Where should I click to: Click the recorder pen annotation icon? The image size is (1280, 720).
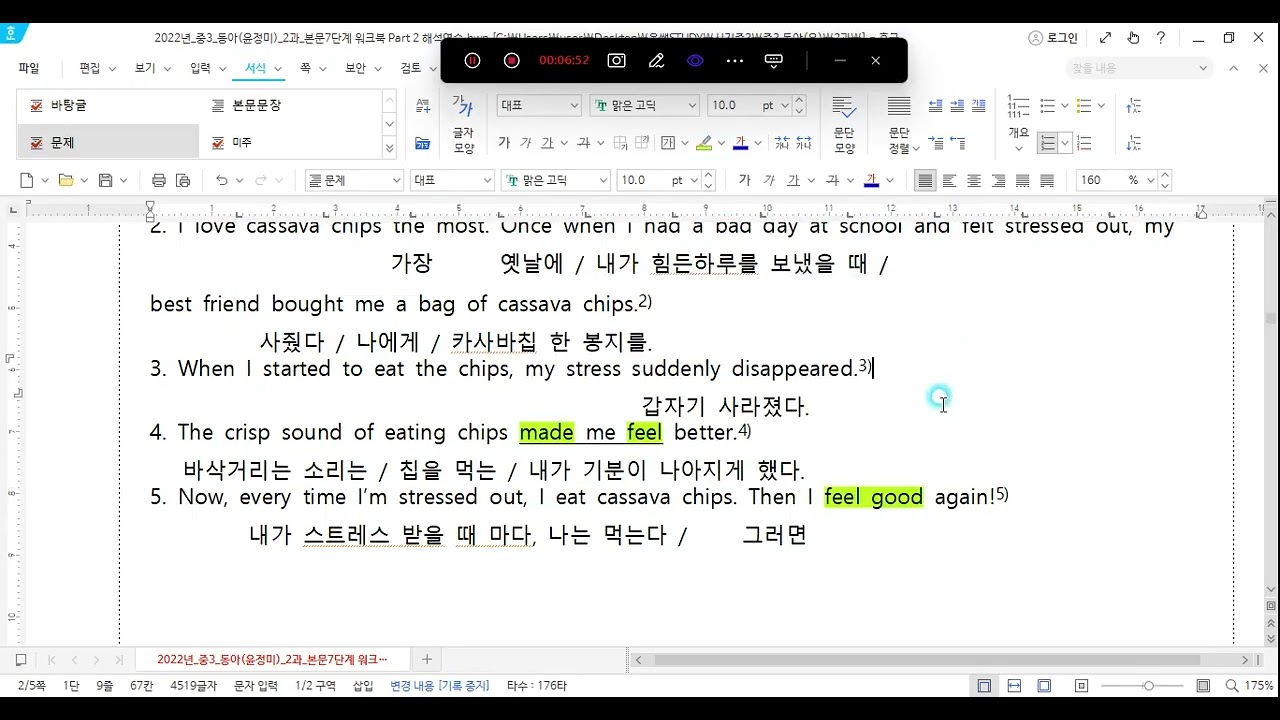click(656, 60)
